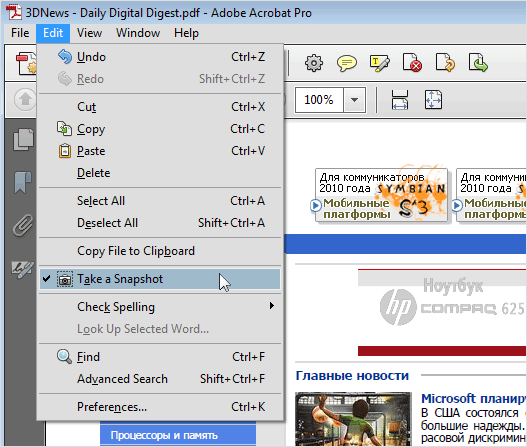Click the Ctrl+K shortcut text in menu

pyautogui.click(x=248, y=407)
